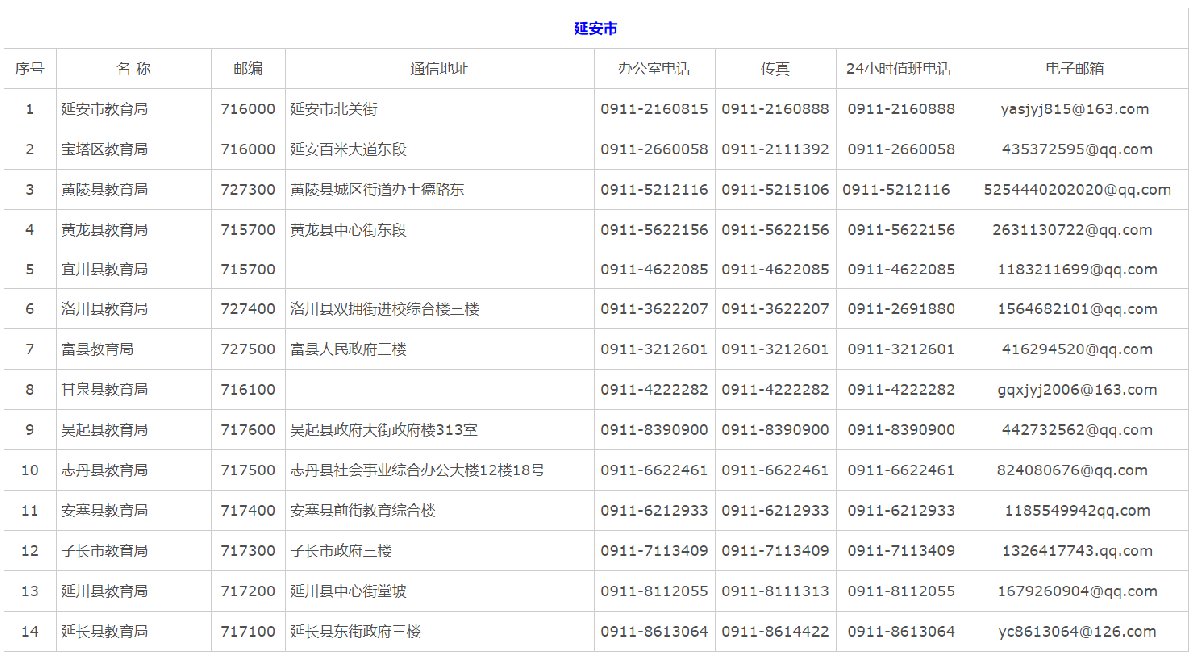Select the fax number 0911-2111392

tap(775, 149)
